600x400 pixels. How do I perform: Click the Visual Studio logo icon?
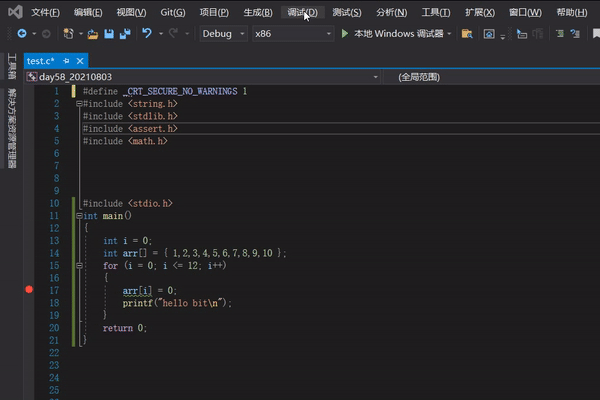click(x=15, y=12)
